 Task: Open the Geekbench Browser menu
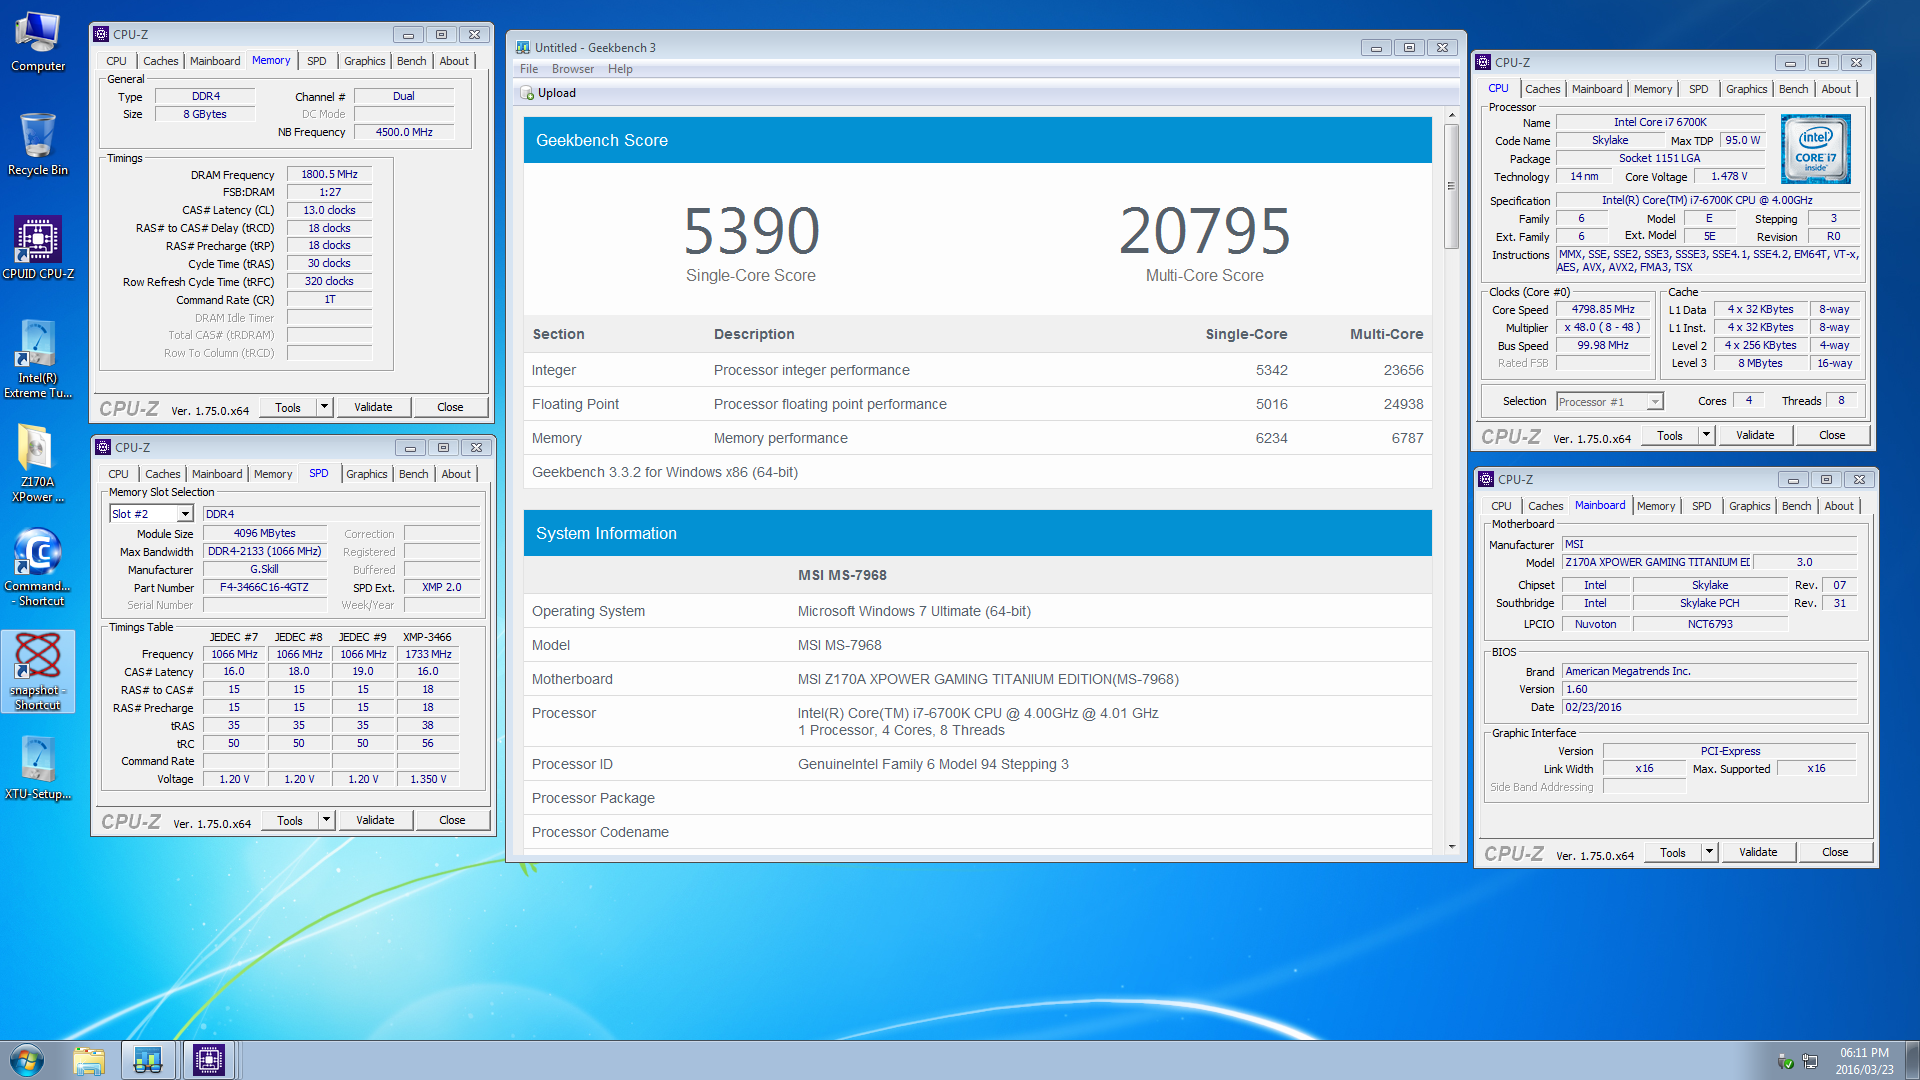coord(573,69)
